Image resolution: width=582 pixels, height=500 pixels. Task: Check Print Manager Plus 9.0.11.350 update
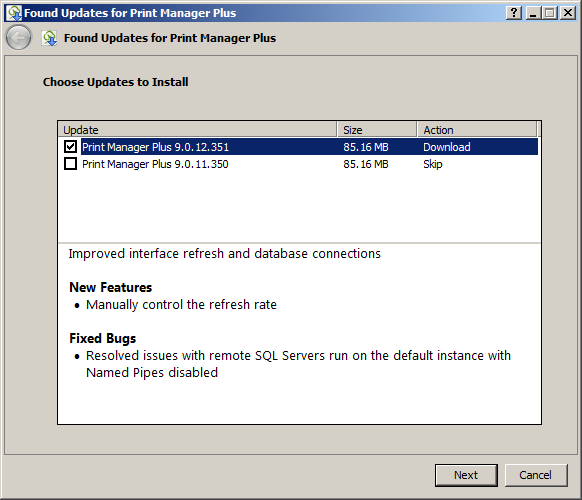point(71,164)
